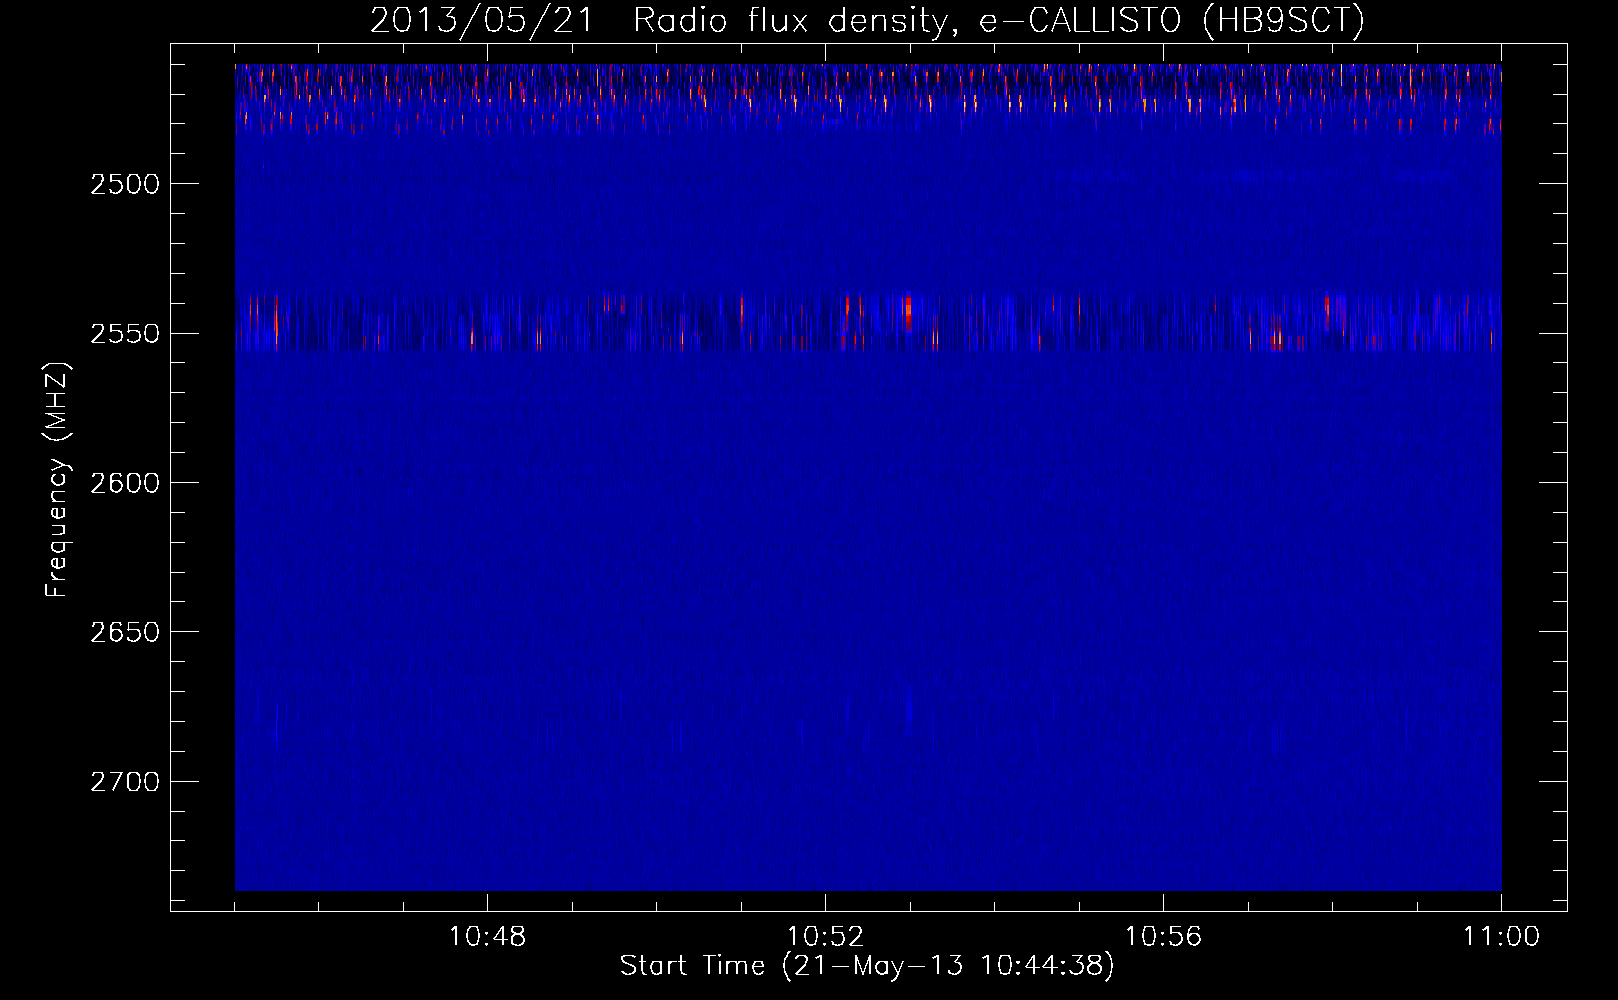The height and width of the screenshot is (1000, 1618).
Task: Click the 10:52 time tick label
Action: pyautogui.click(x=825, y=937)
